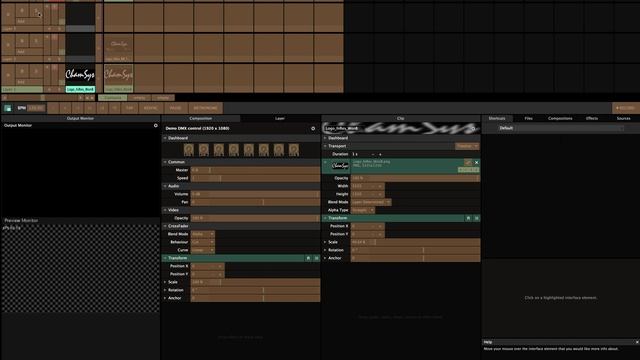640x360 pixels.
Task: Collapse the Common section
Action: (x=165, y=162)
